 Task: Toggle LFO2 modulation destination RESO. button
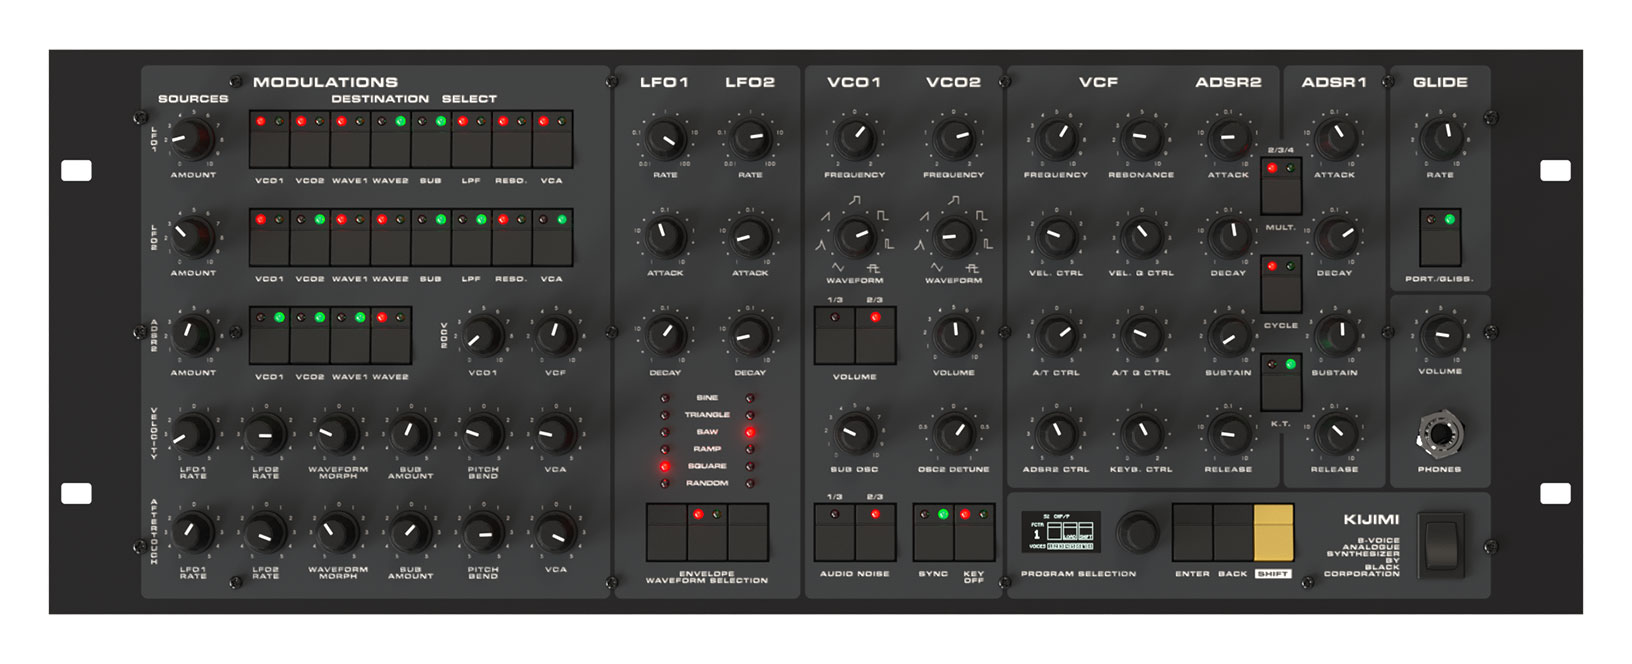(x=512, y=237)
